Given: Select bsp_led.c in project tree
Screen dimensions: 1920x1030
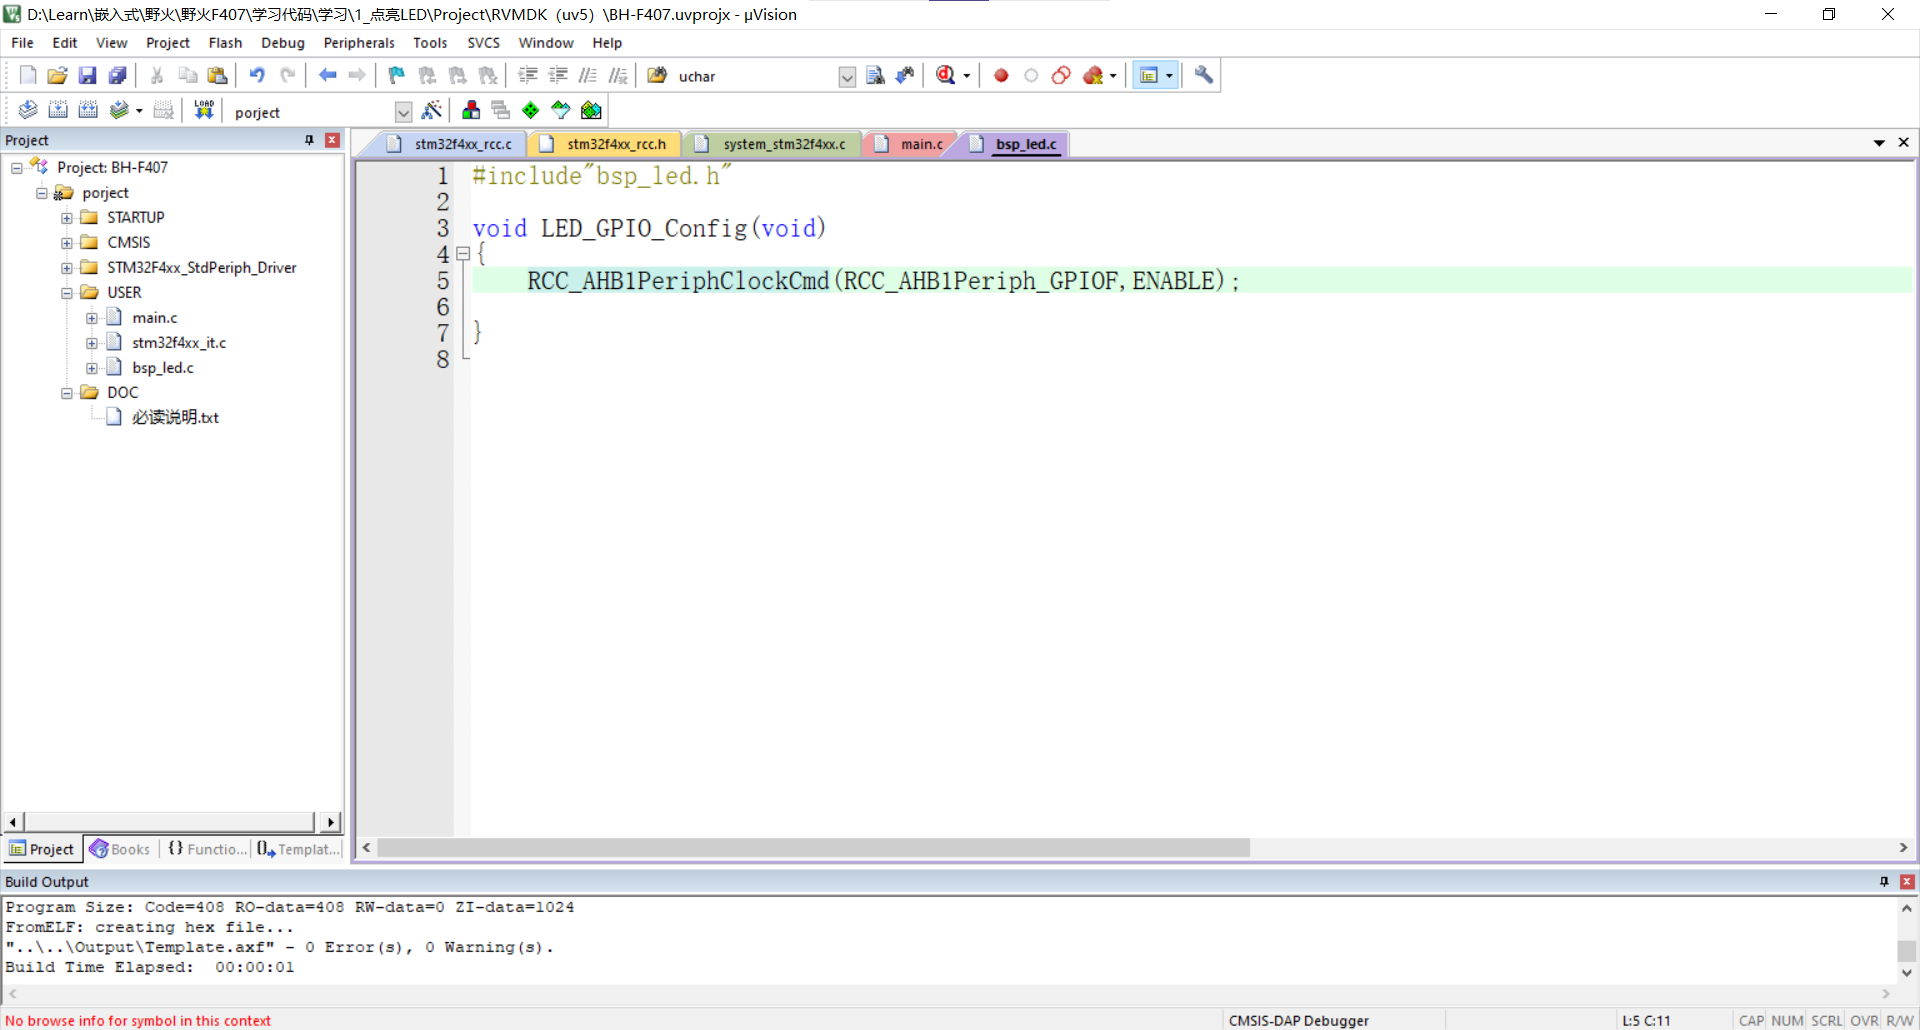Looking at the screenshot, I should click(x=163, y=368).
